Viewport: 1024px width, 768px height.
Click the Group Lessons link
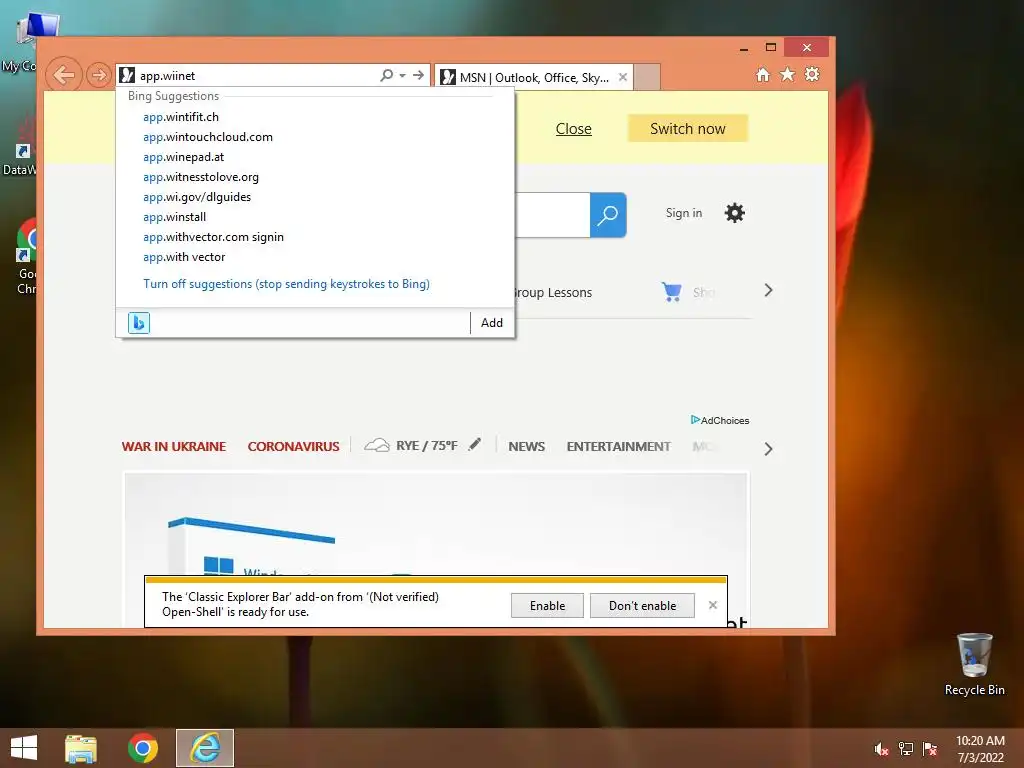pyautogui.click(x=553, y=293)
